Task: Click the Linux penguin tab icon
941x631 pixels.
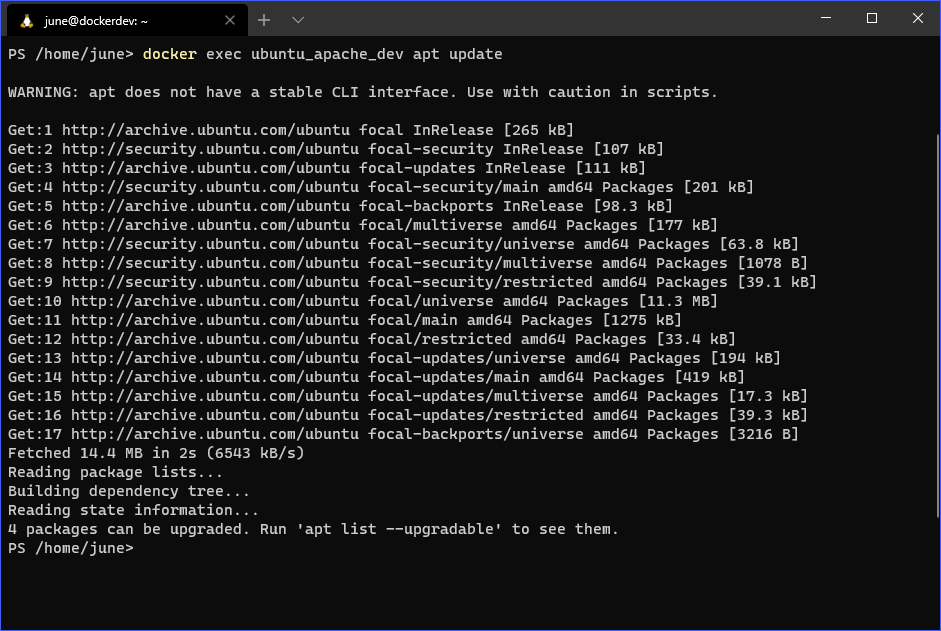Action: tap(26, 21)
